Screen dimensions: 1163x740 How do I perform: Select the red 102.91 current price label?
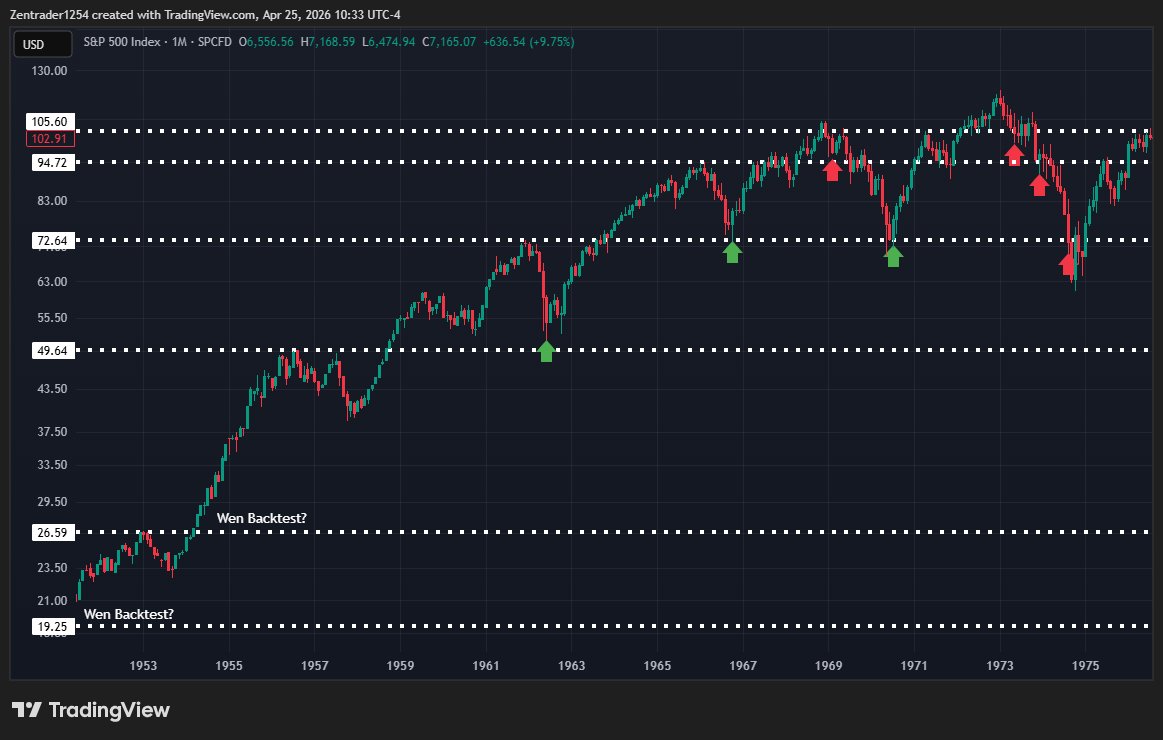point(50,138)
